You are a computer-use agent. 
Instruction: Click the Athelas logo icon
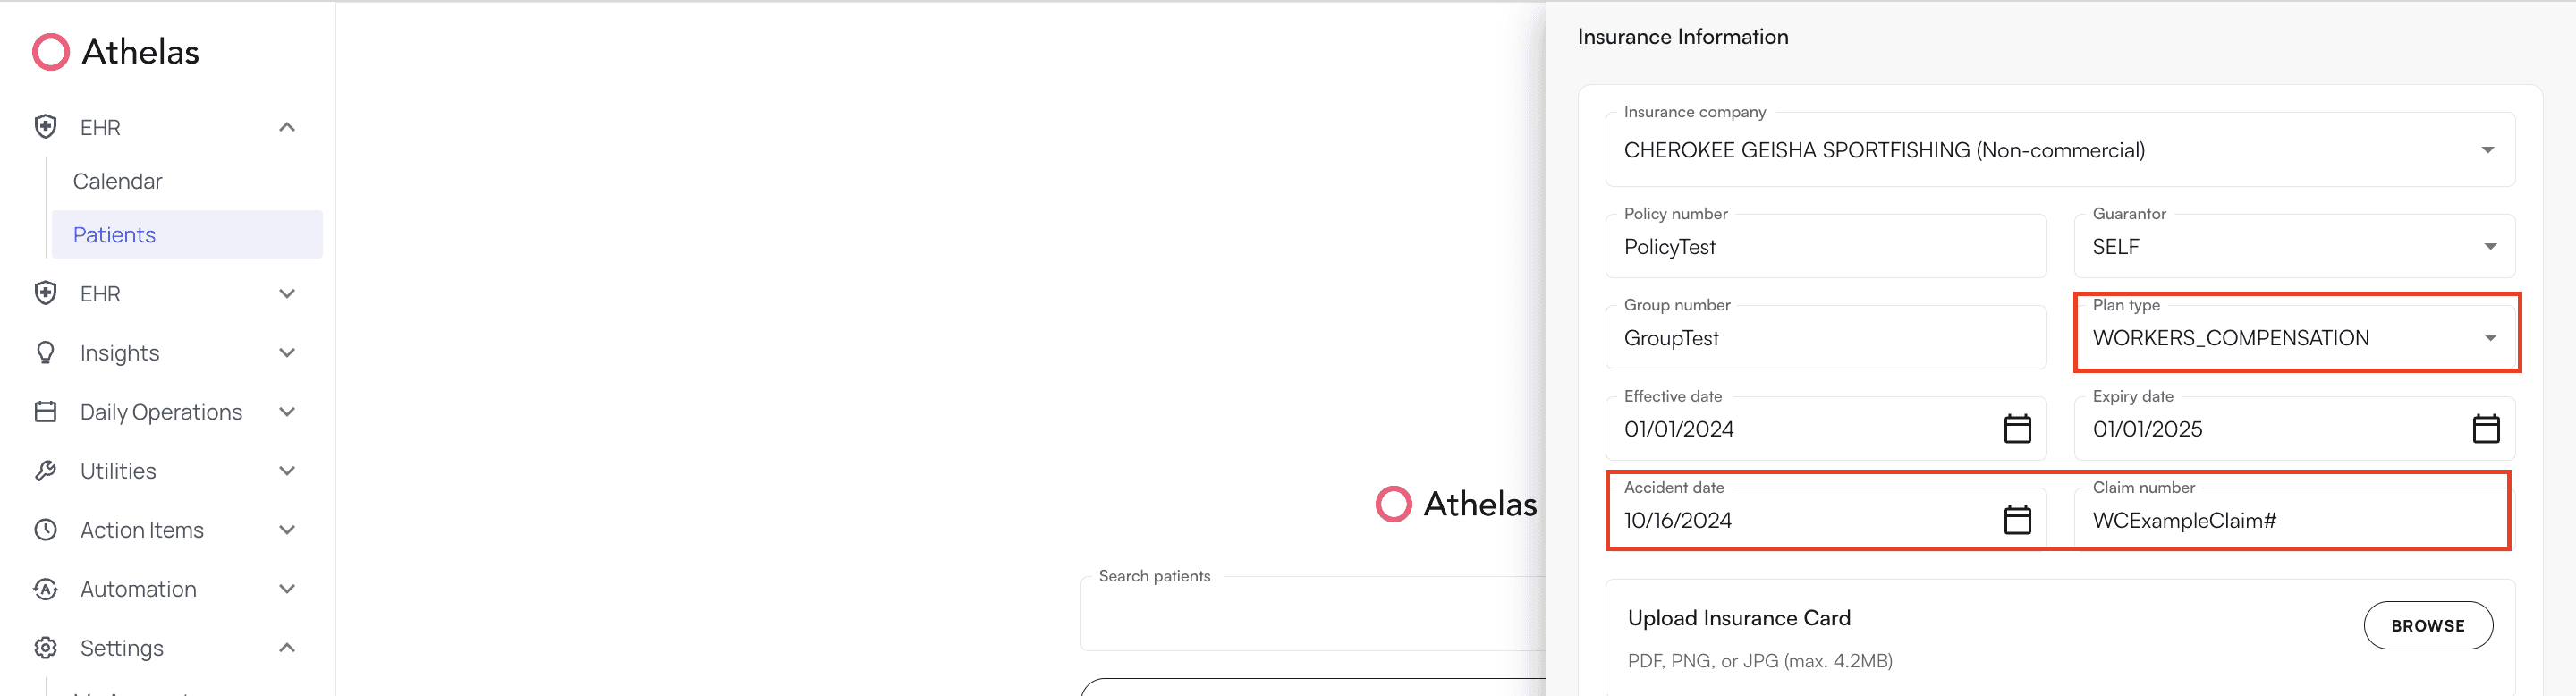pyautogui.click(x=50, y=51)
